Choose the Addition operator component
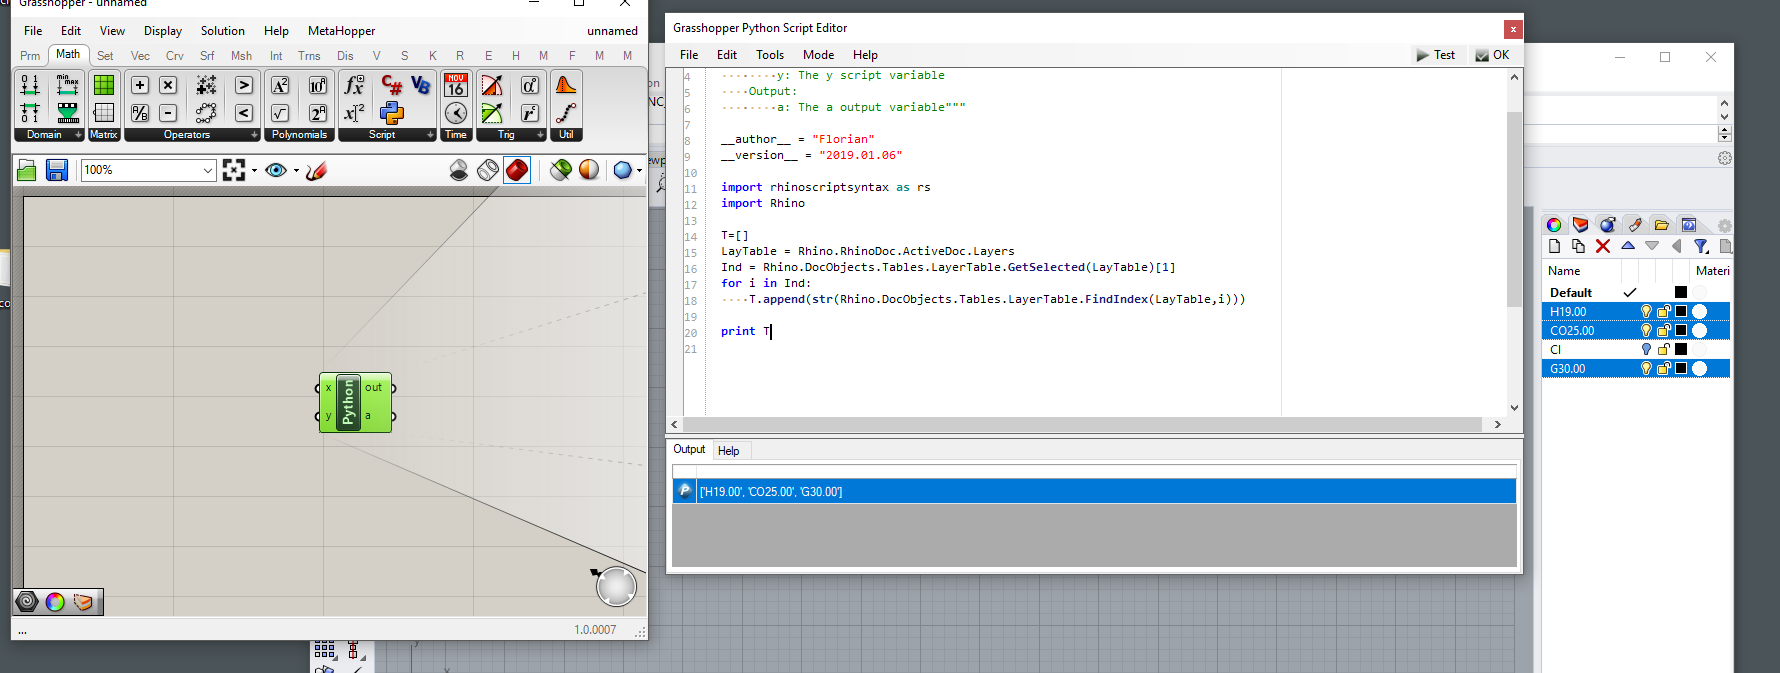This screenshot has width=1780, height=673. [x=140, y=86]
